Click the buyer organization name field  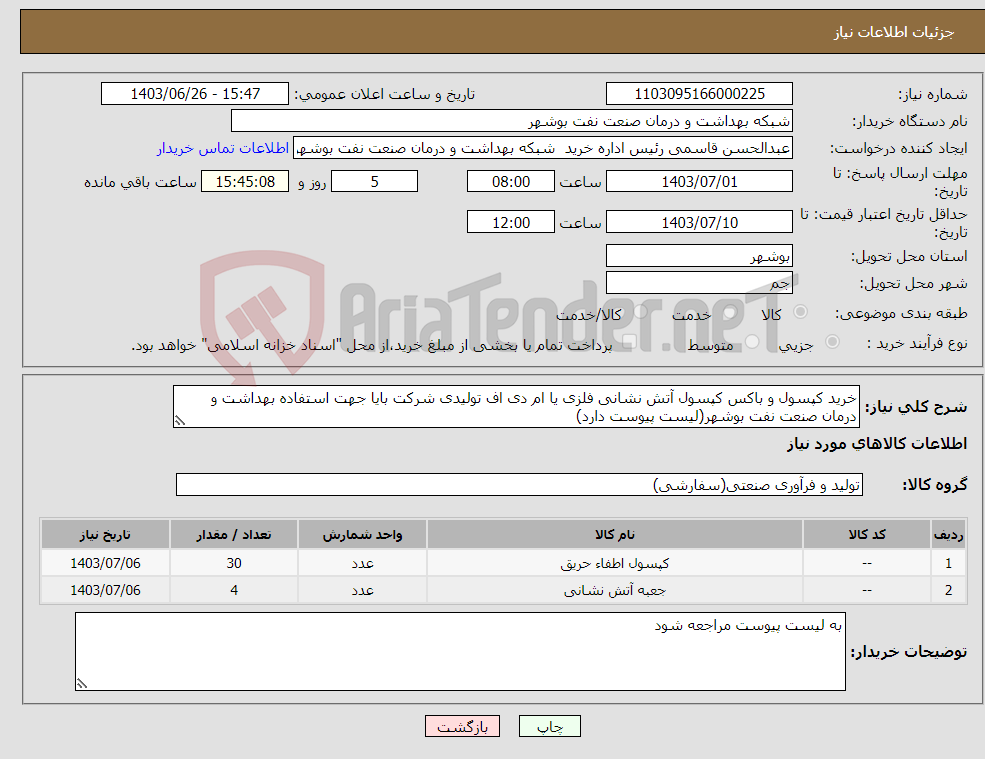[x=512, y=121]
